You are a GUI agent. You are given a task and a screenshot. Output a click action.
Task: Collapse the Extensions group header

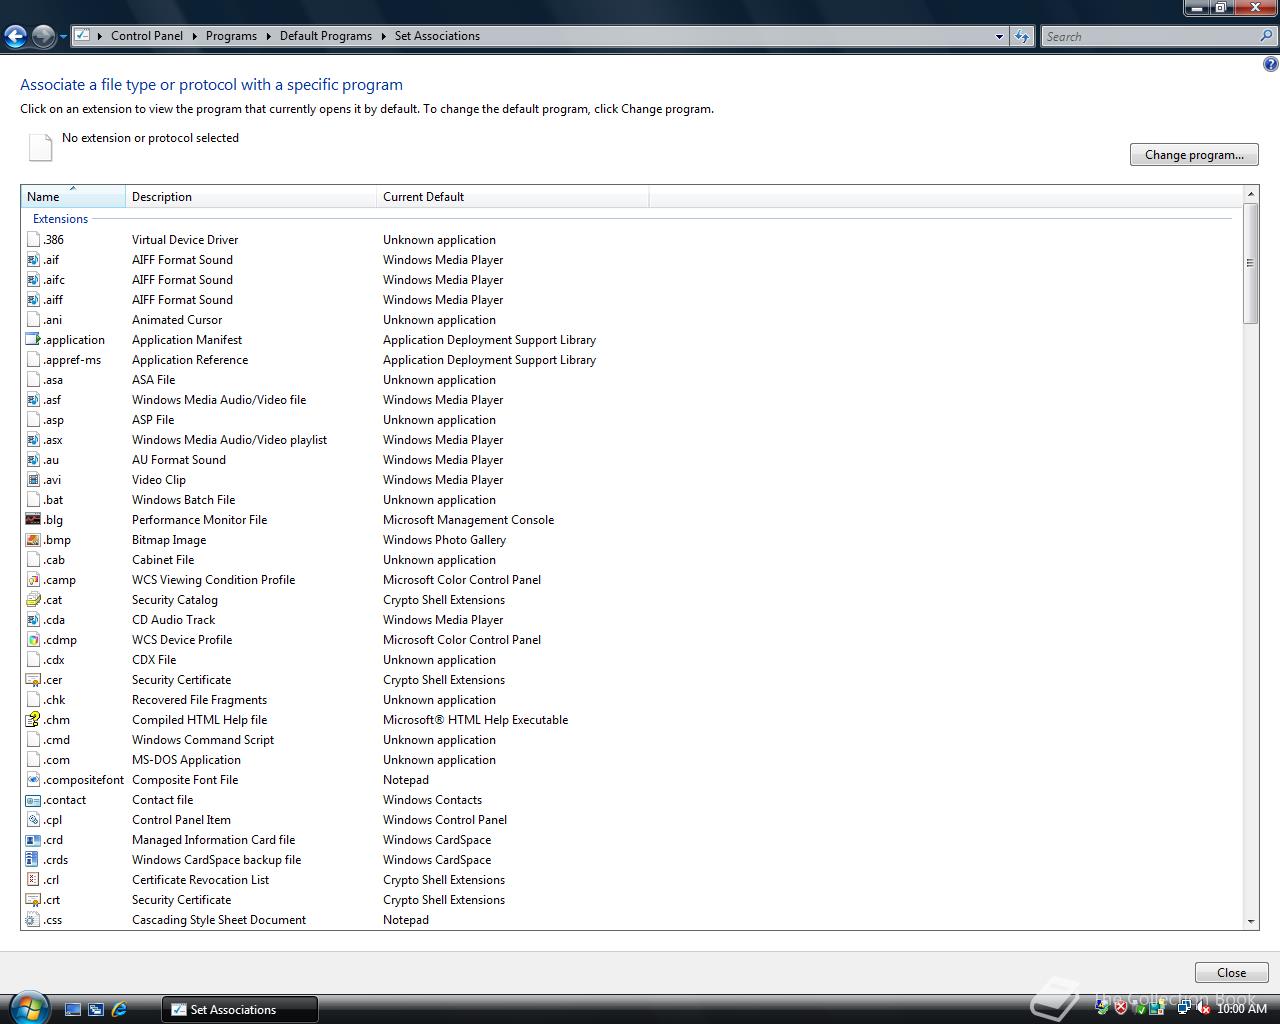60,219
